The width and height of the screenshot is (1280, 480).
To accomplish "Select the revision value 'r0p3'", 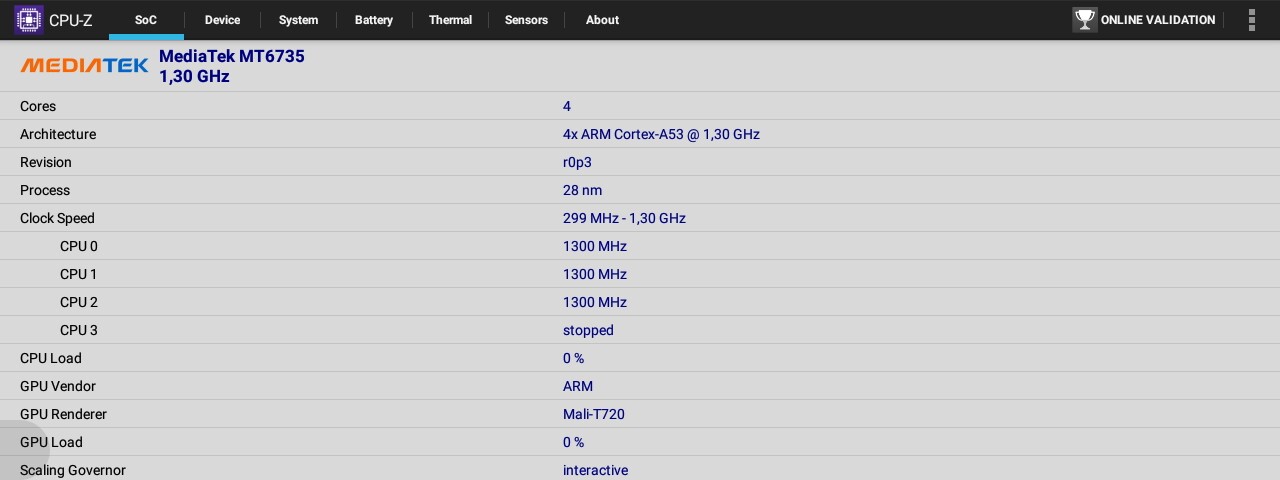I will pos(577,162).
